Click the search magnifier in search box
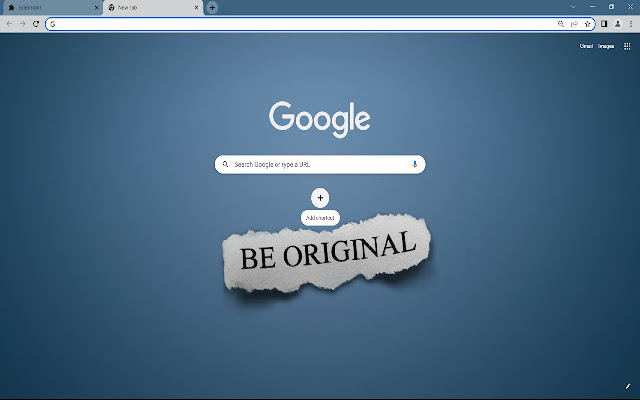 click(x=225, y=164)
